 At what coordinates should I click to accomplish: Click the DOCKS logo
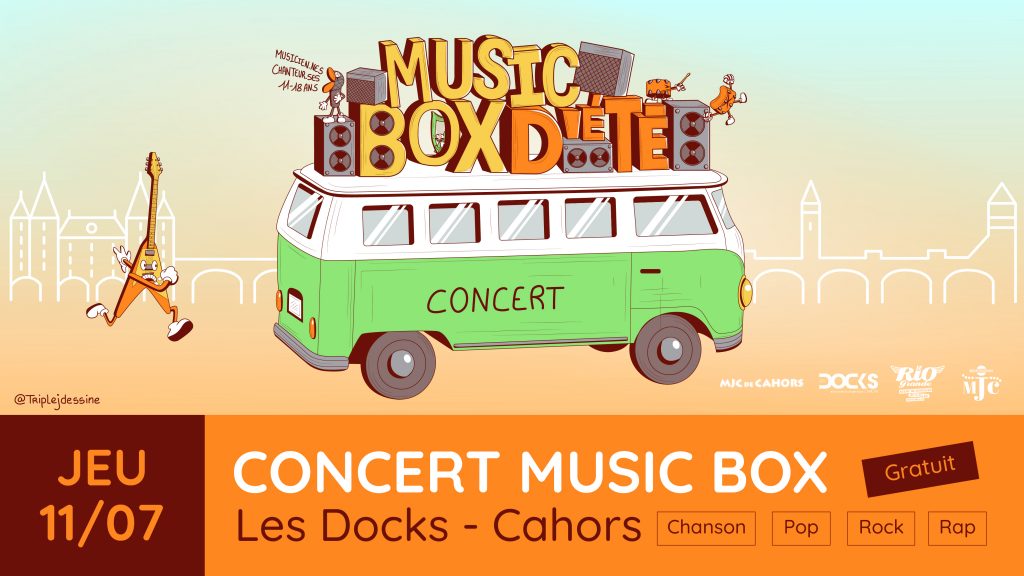(x=848, y=382)
